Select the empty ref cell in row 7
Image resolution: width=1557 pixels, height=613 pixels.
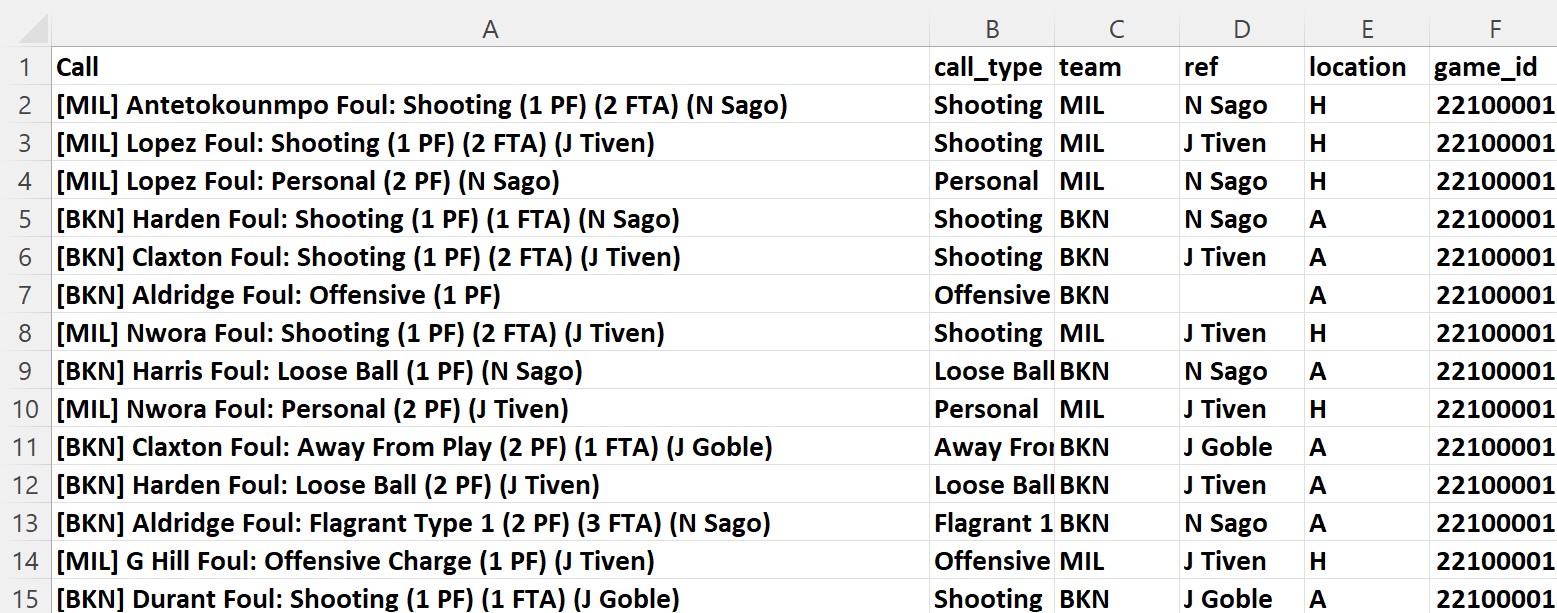point(1241,295)
